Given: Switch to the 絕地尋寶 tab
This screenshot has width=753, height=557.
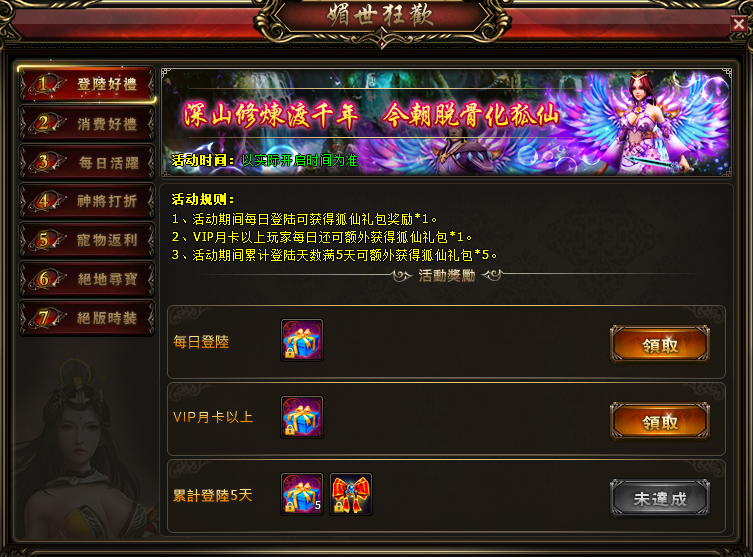Looking at the screenshot, I should [x=87, y=279].
